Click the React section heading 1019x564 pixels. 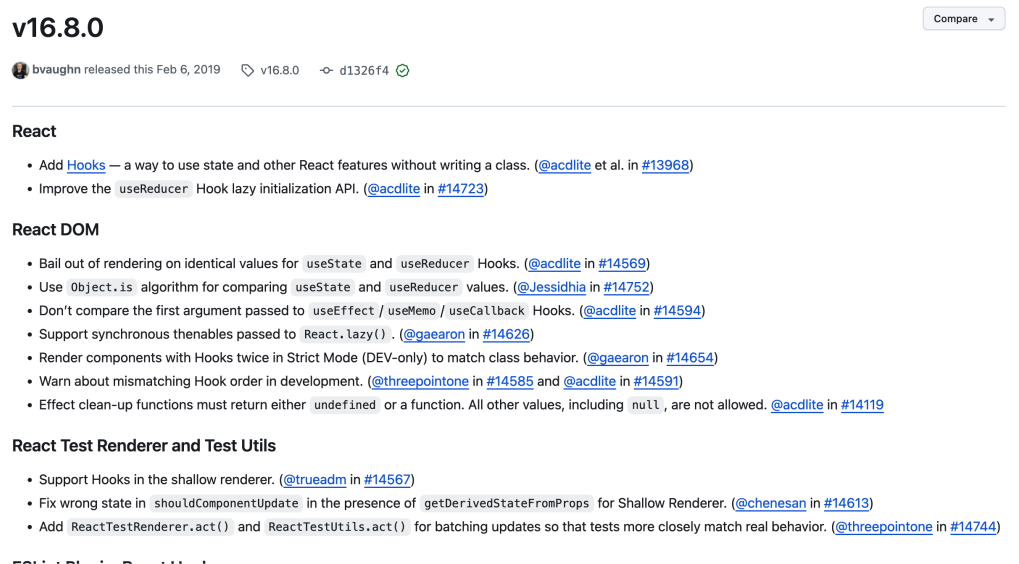coord(34,131)
